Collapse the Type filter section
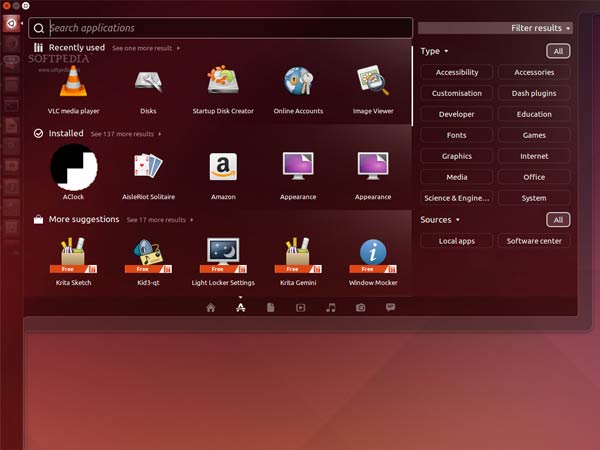Image resolution: width=600 pixels, height=450 pixels. 434,51
